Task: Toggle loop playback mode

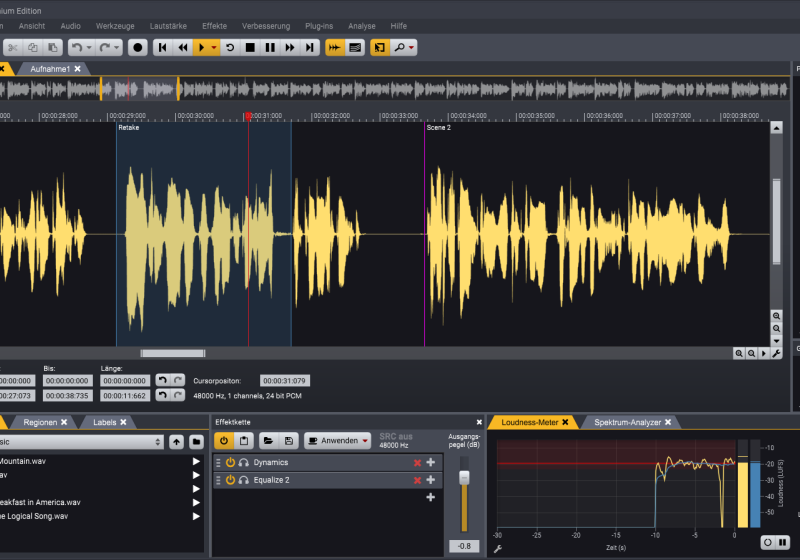Action: (x=230, y=47)
